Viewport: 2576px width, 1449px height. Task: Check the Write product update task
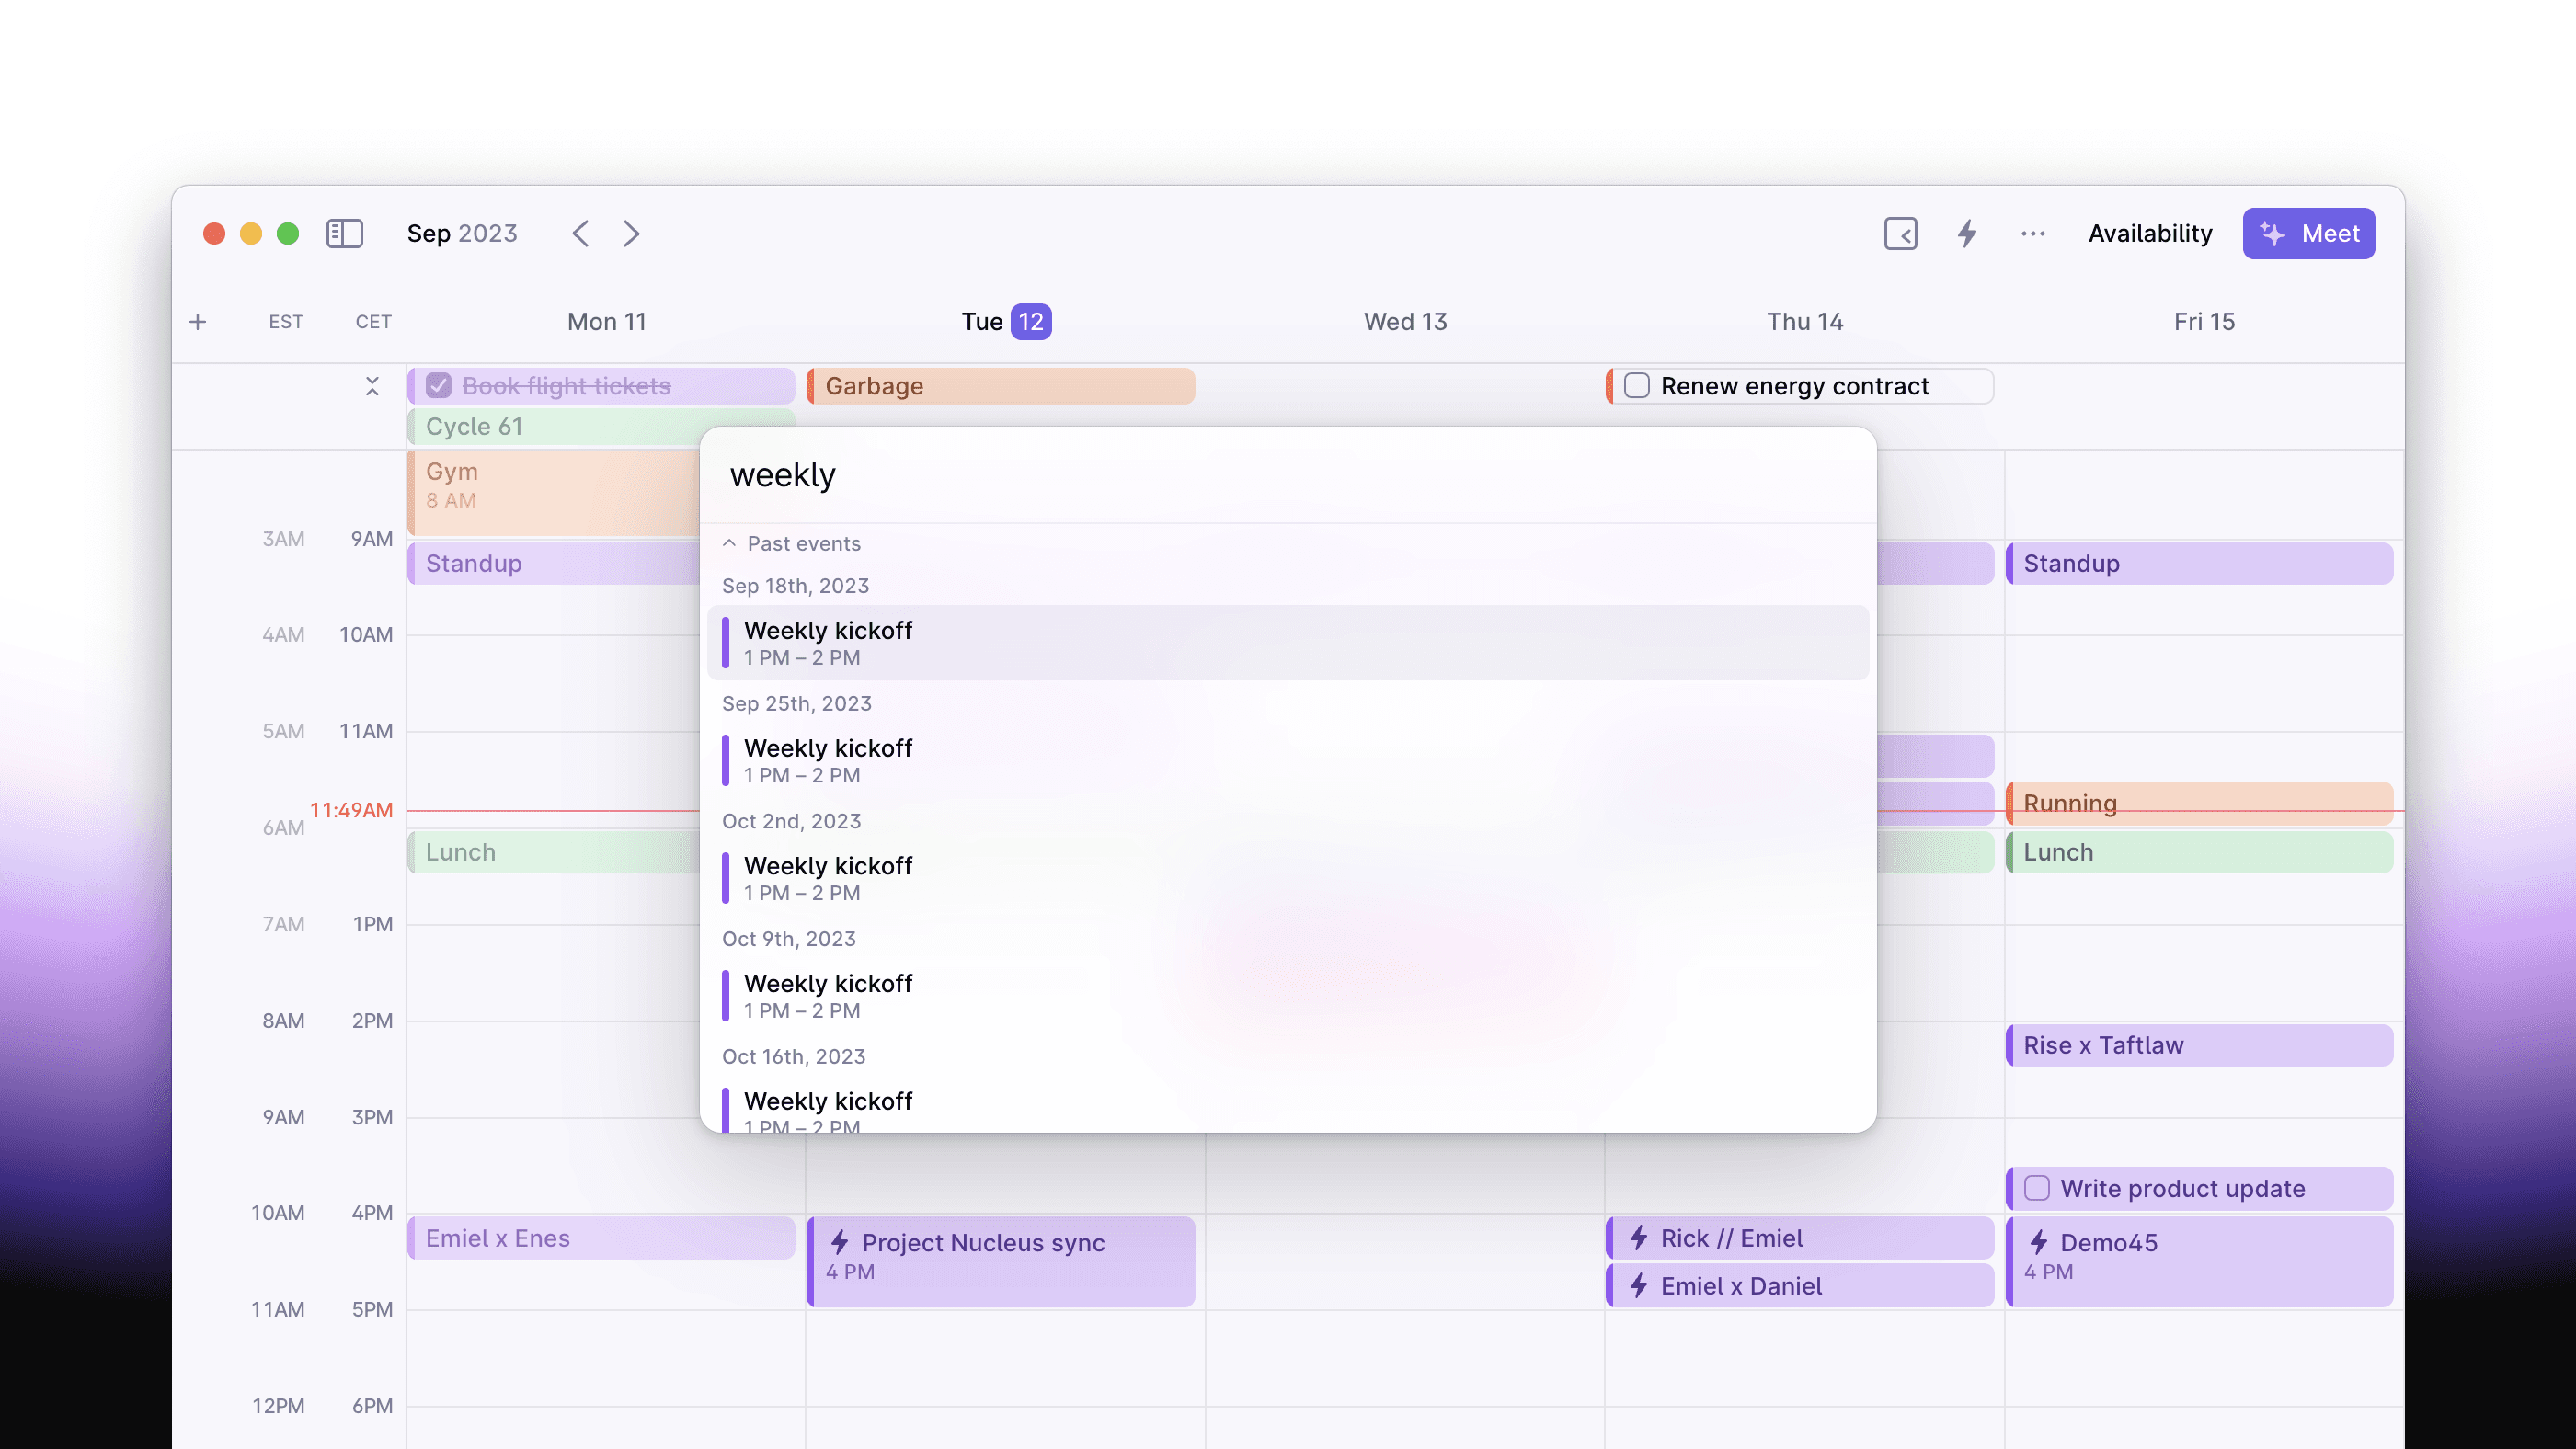(x=2036, y=1187)
